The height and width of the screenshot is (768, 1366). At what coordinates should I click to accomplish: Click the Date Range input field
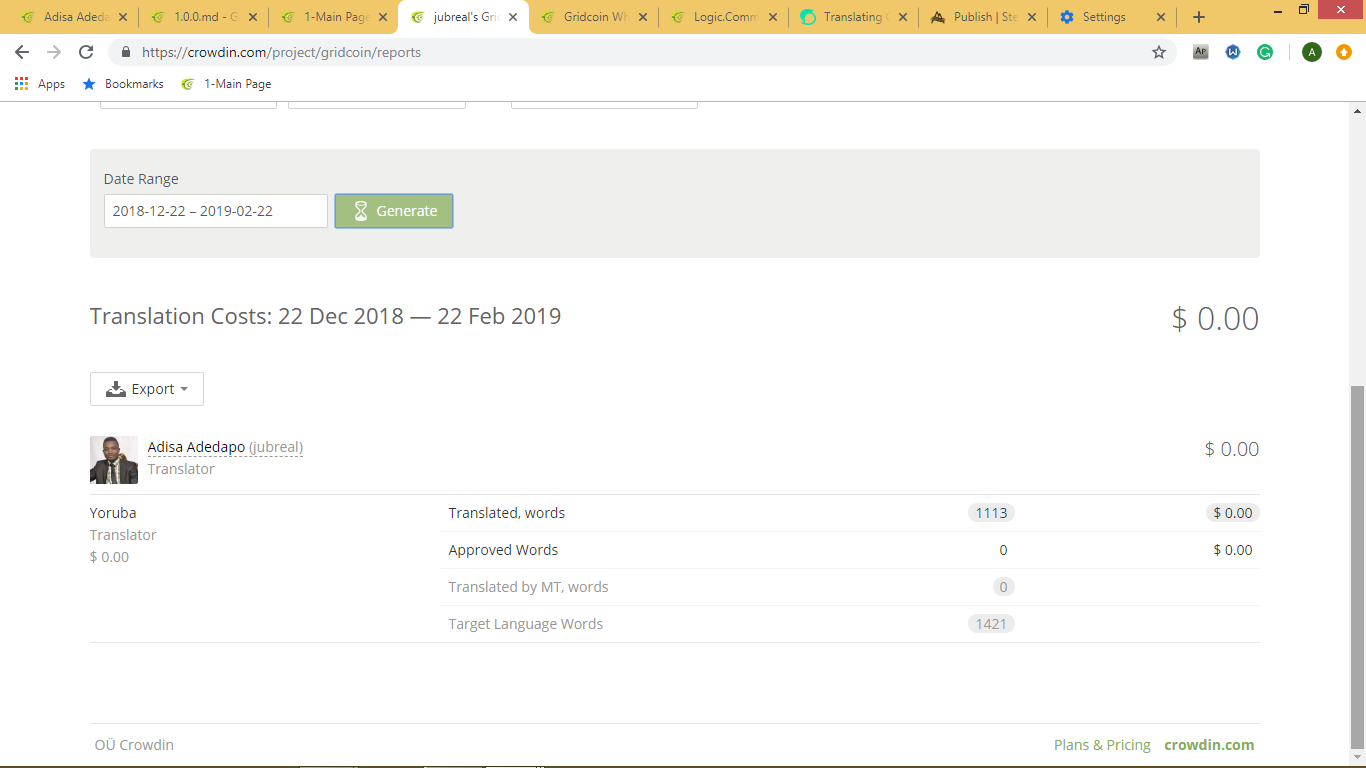pos(216,211)
